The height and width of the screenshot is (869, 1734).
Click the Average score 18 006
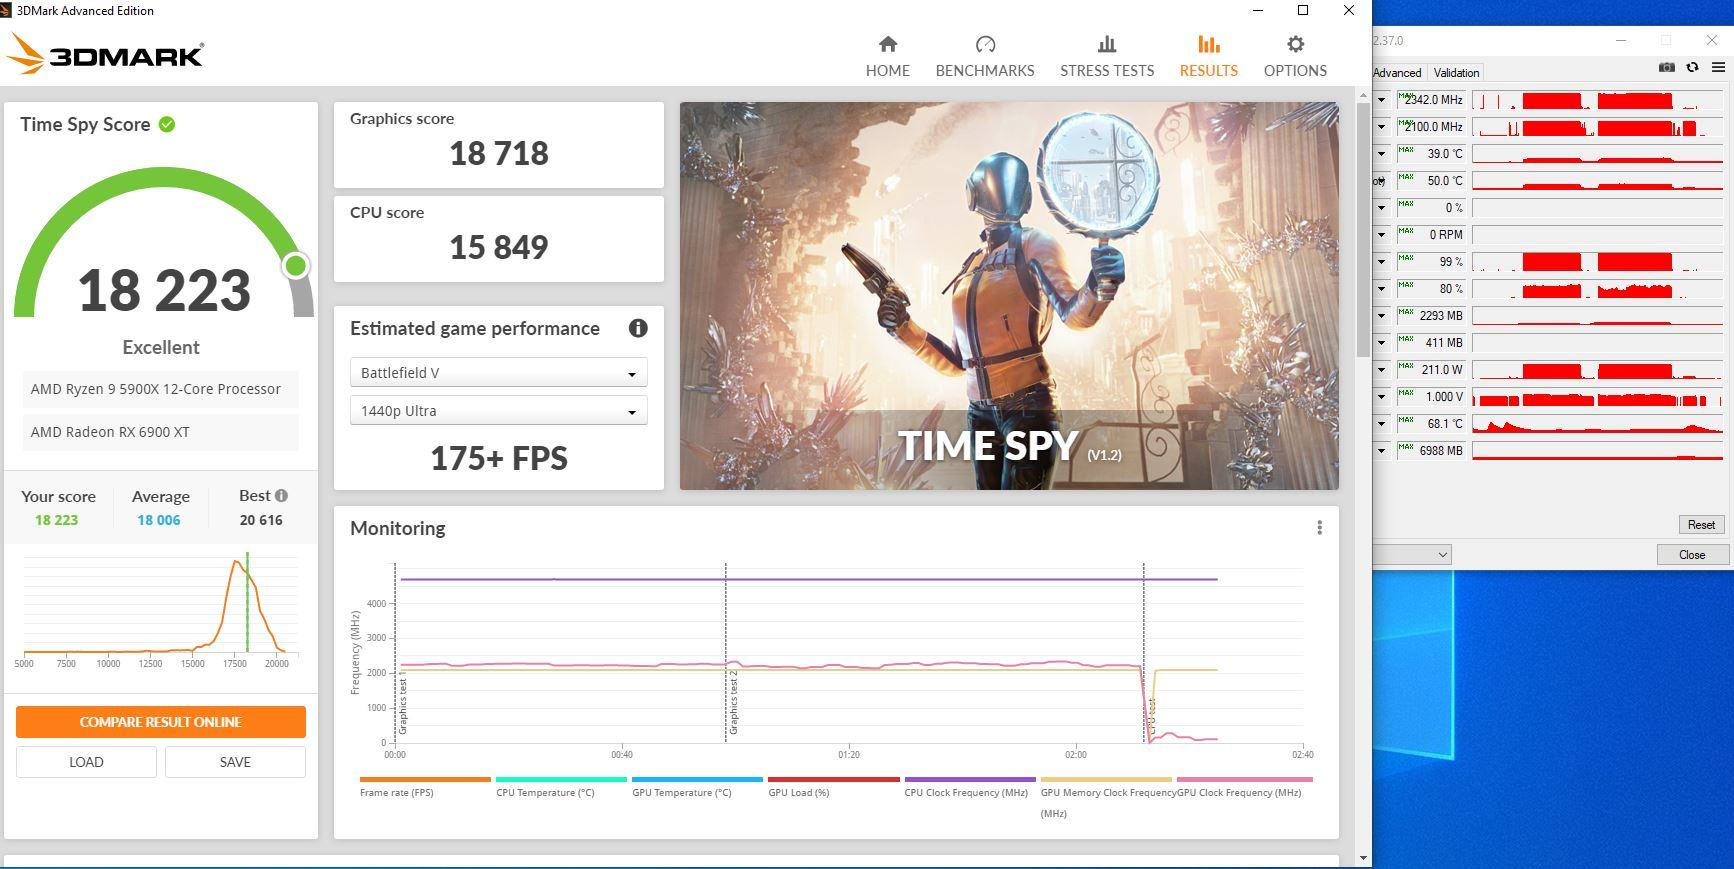(x=159, y=520)
